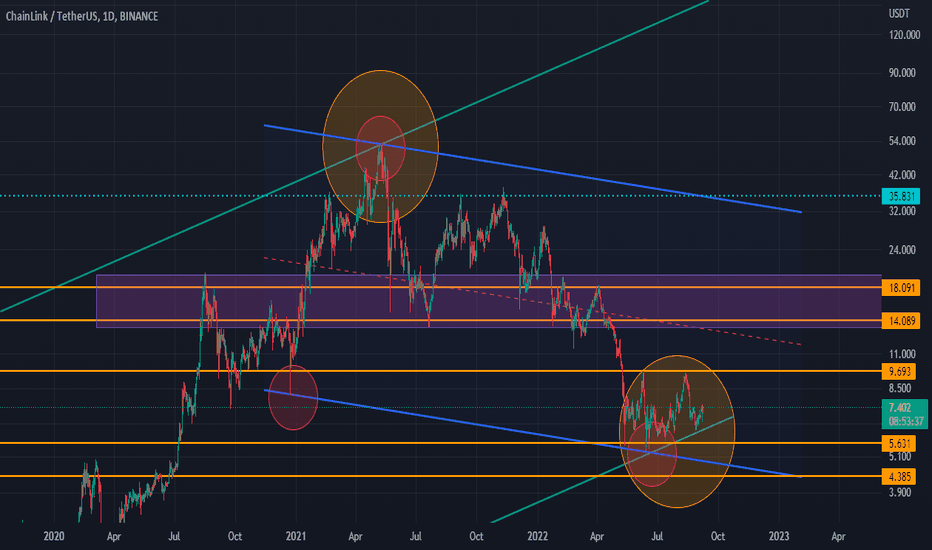Click the ChainLink / TetherUS chart title
932x550 pixels.
tap(82, 17)
